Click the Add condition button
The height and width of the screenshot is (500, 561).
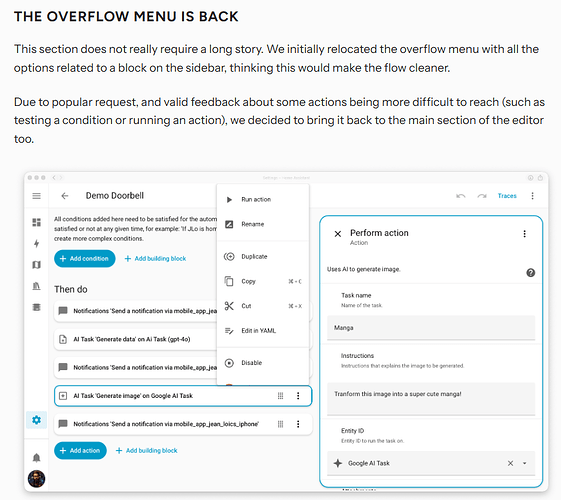coord(84,258)
